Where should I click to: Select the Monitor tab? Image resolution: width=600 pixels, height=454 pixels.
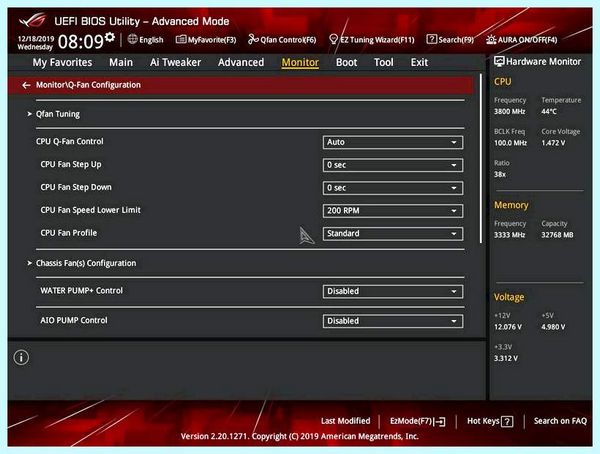tap(300, 62)
